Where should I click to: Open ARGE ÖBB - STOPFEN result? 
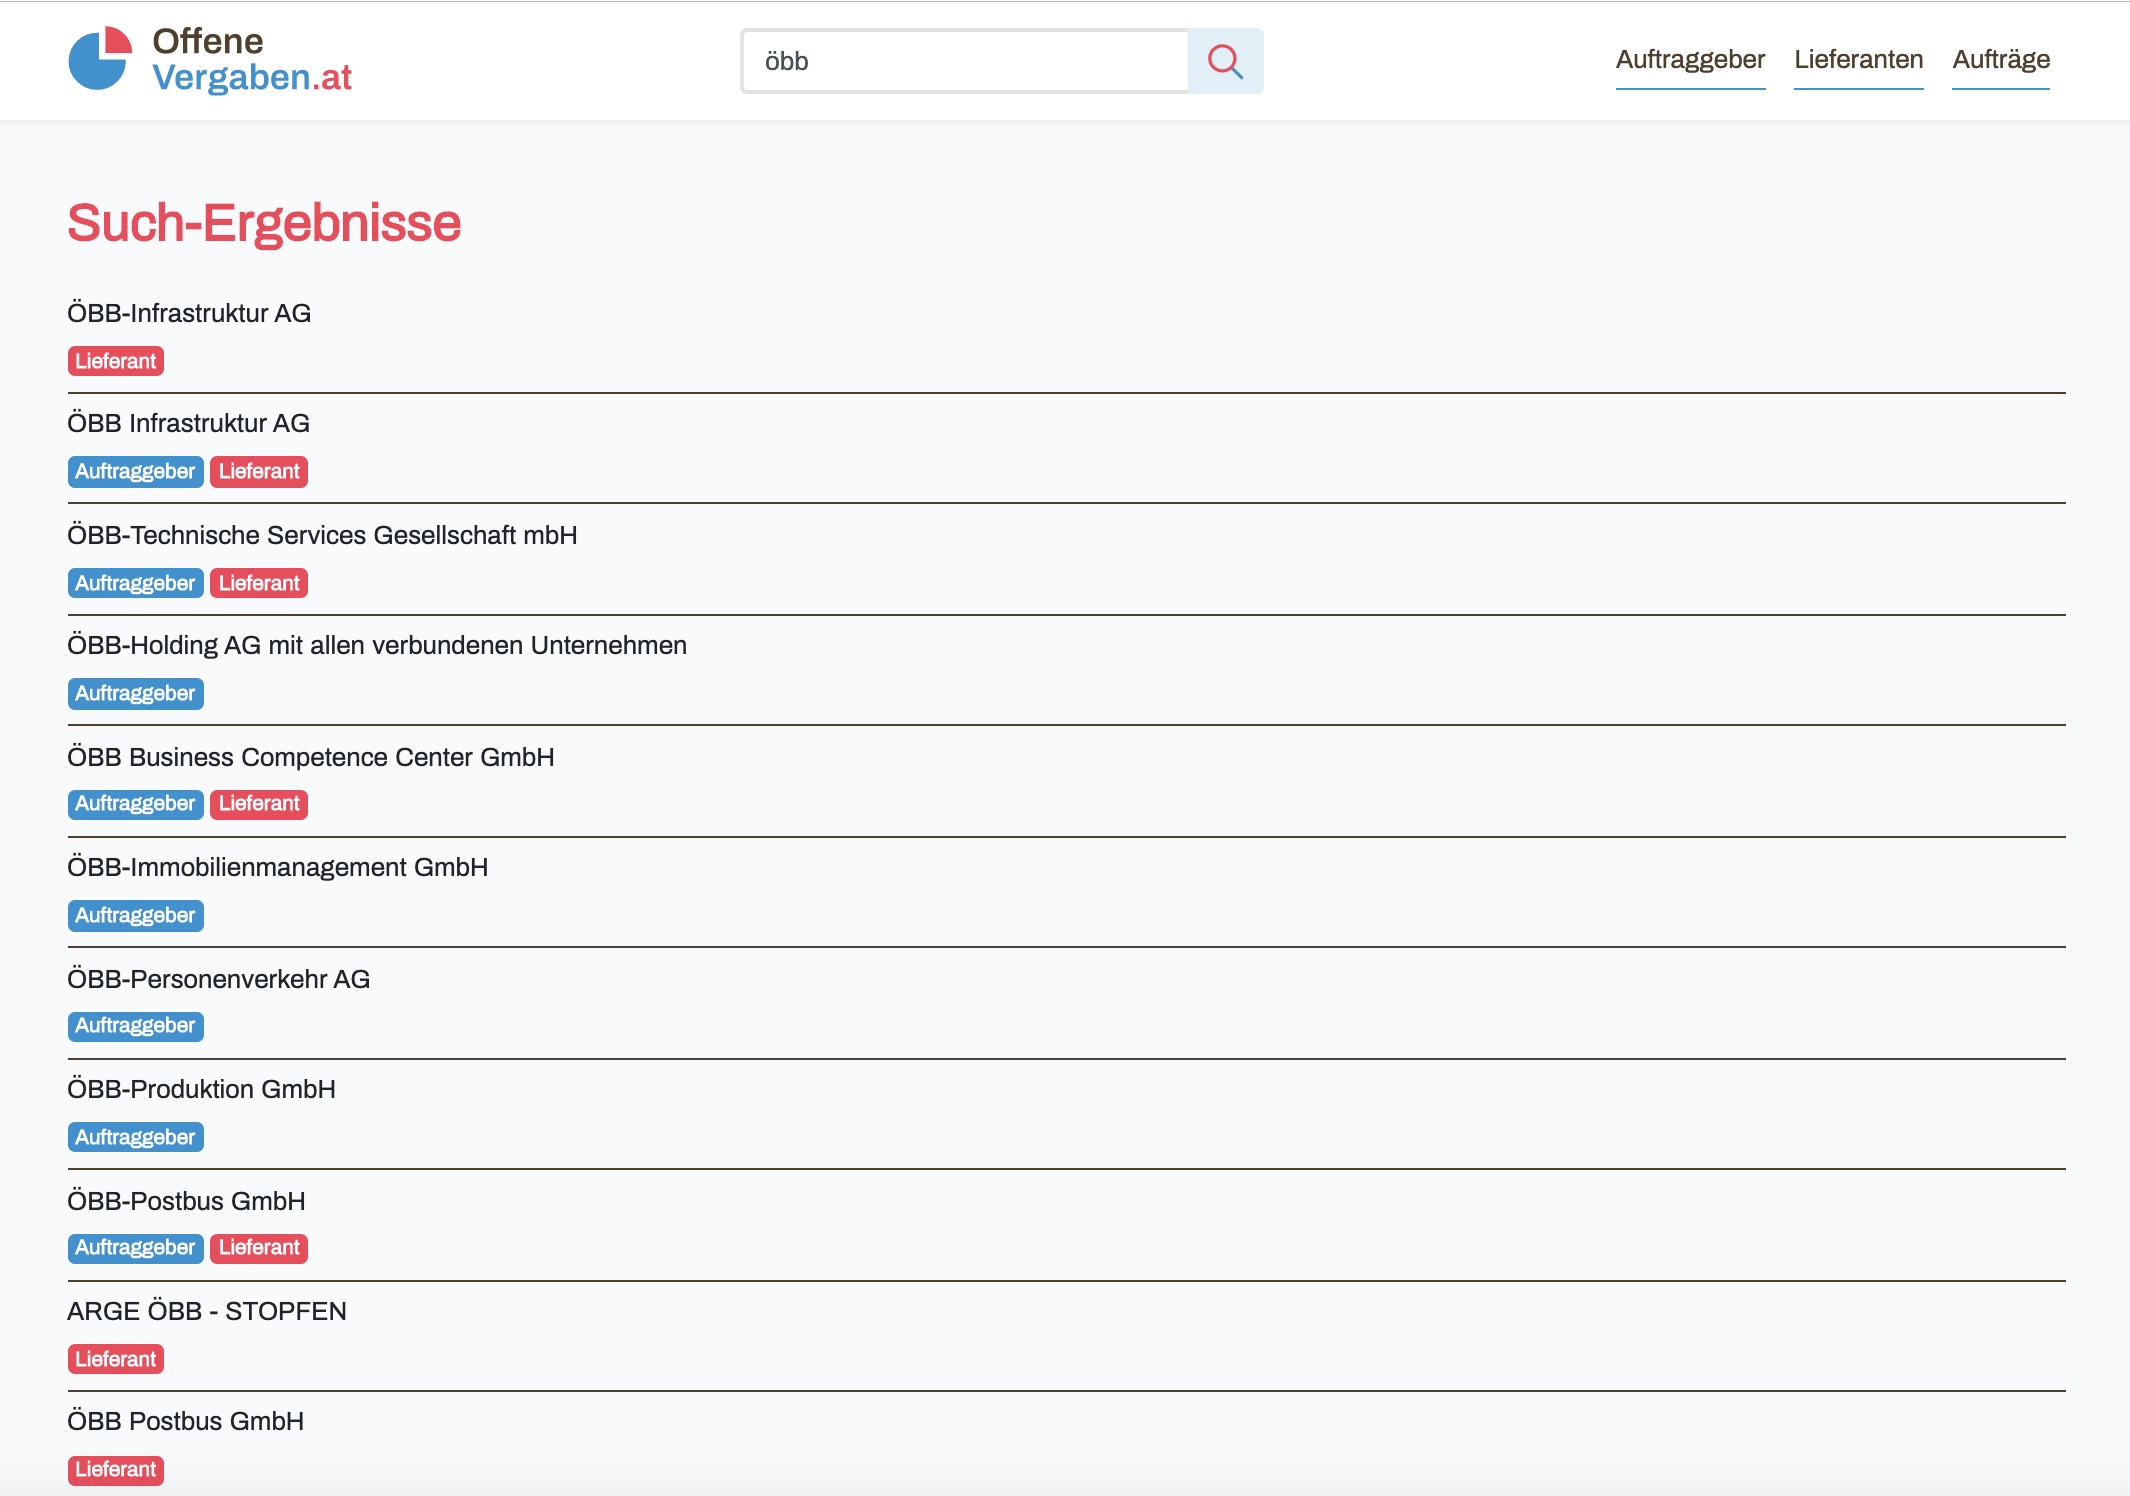click(207, 1311)
